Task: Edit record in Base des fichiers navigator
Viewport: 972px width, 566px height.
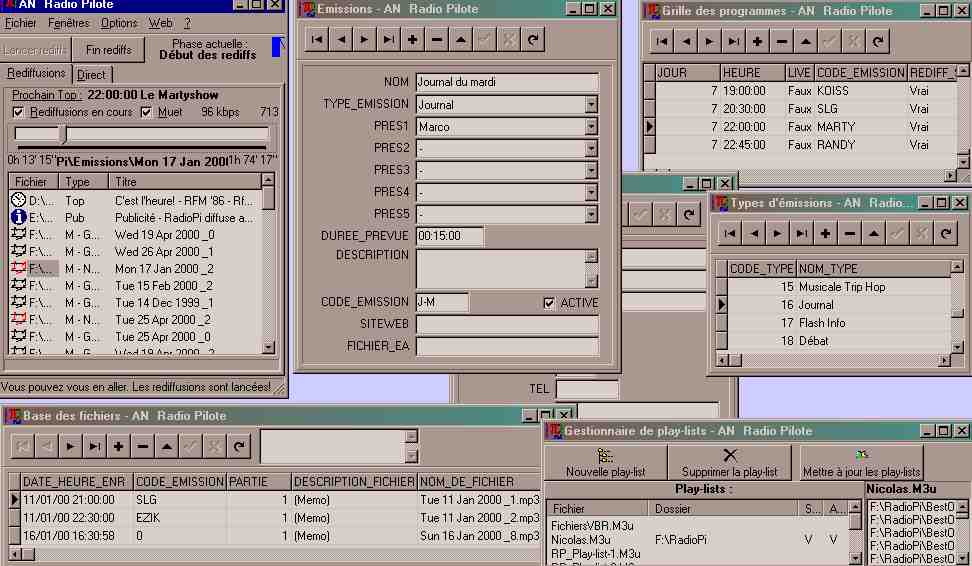Action: [x=167, y=446]
